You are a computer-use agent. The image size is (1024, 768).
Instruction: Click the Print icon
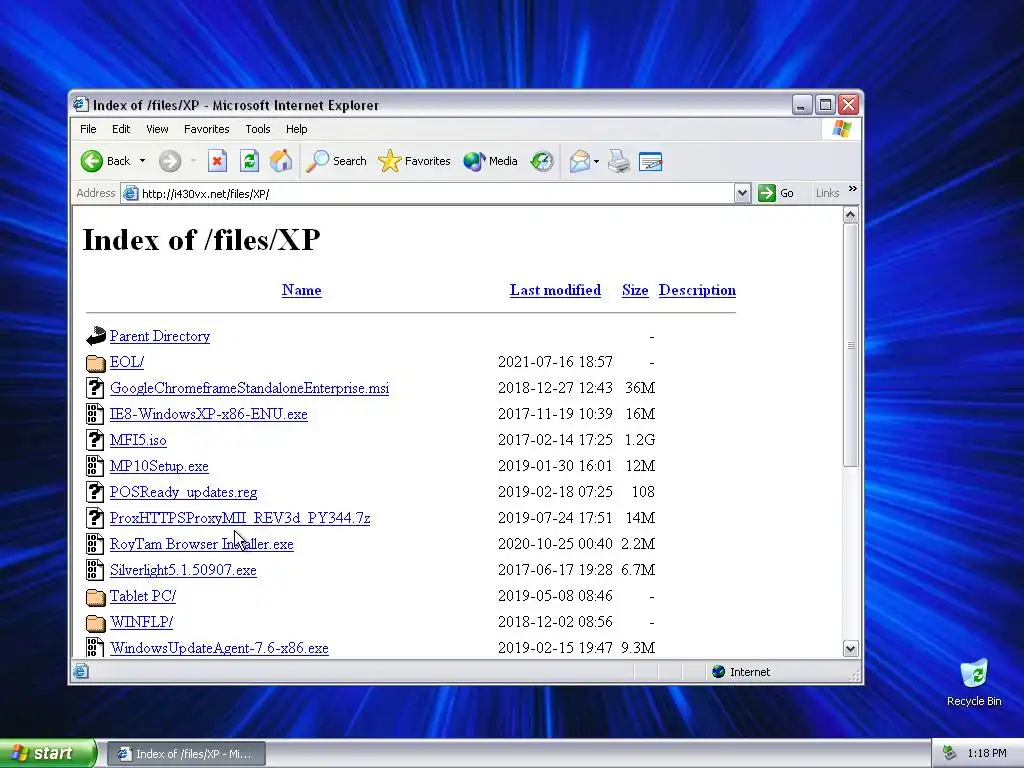tap(619, 161)
